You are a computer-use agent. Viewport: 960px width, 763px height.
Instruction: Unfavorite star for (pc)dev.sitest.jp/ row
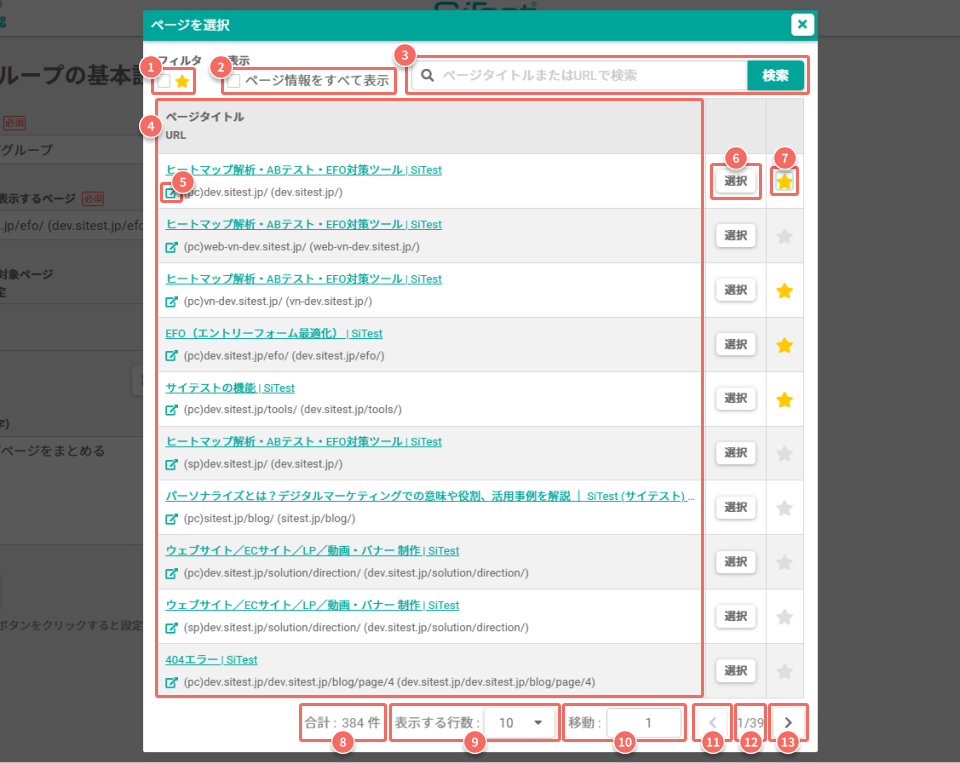(x=784, y=181)
